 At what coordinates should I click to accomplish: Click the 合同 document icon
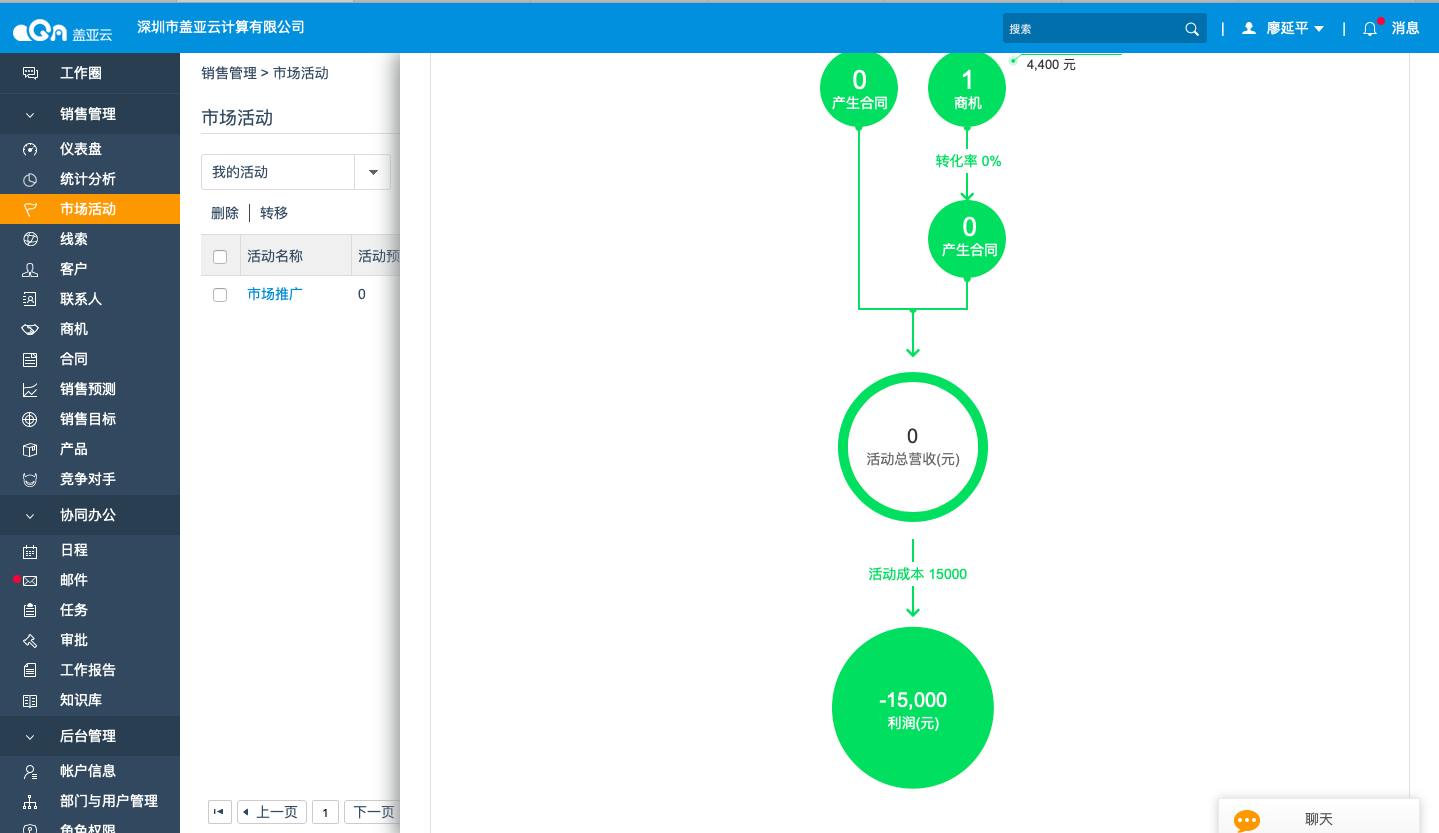click(x=30, y=359)
